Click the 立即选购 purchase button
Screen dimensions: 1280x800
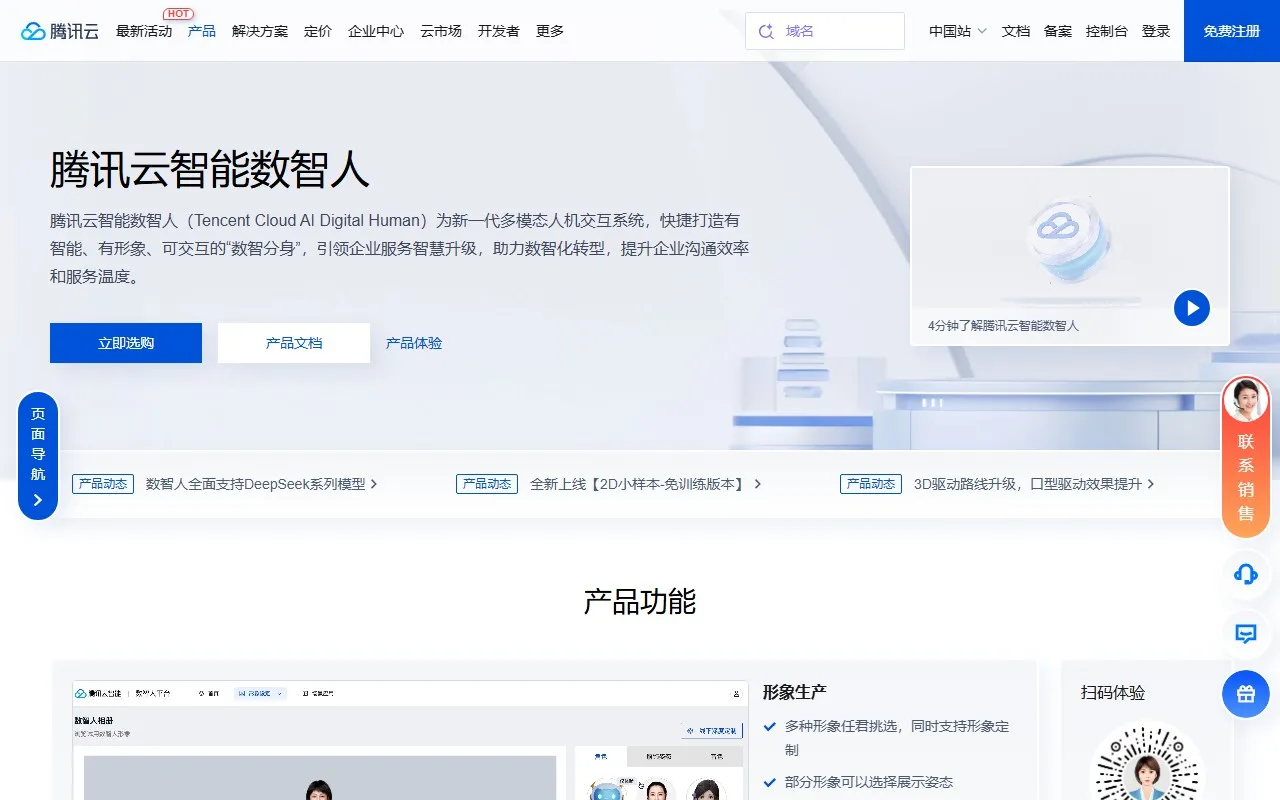click(x=125, y=342)
